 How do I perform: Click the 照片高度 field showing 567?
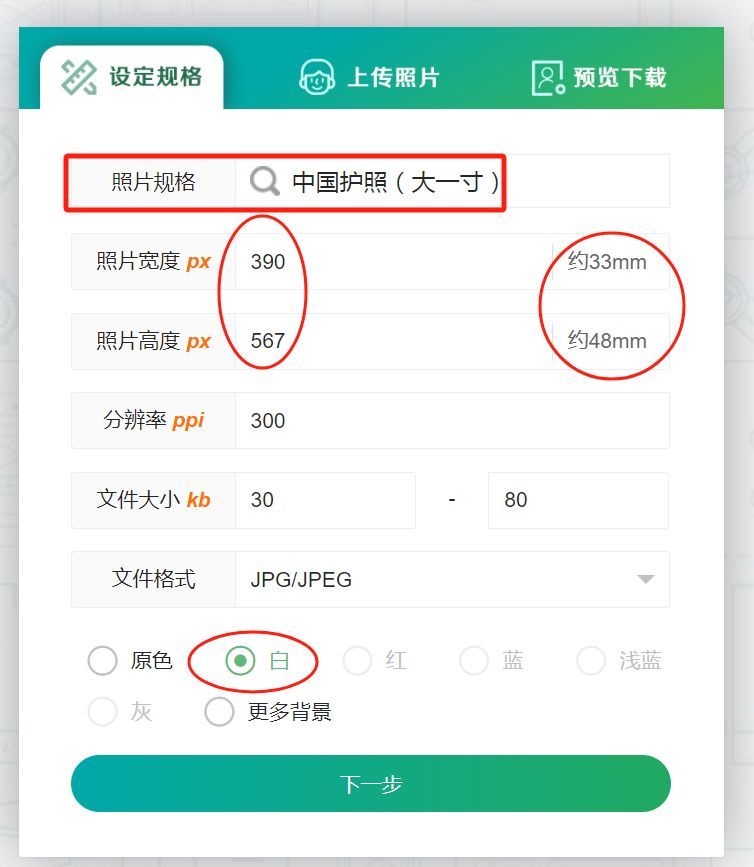click(394, 341)
